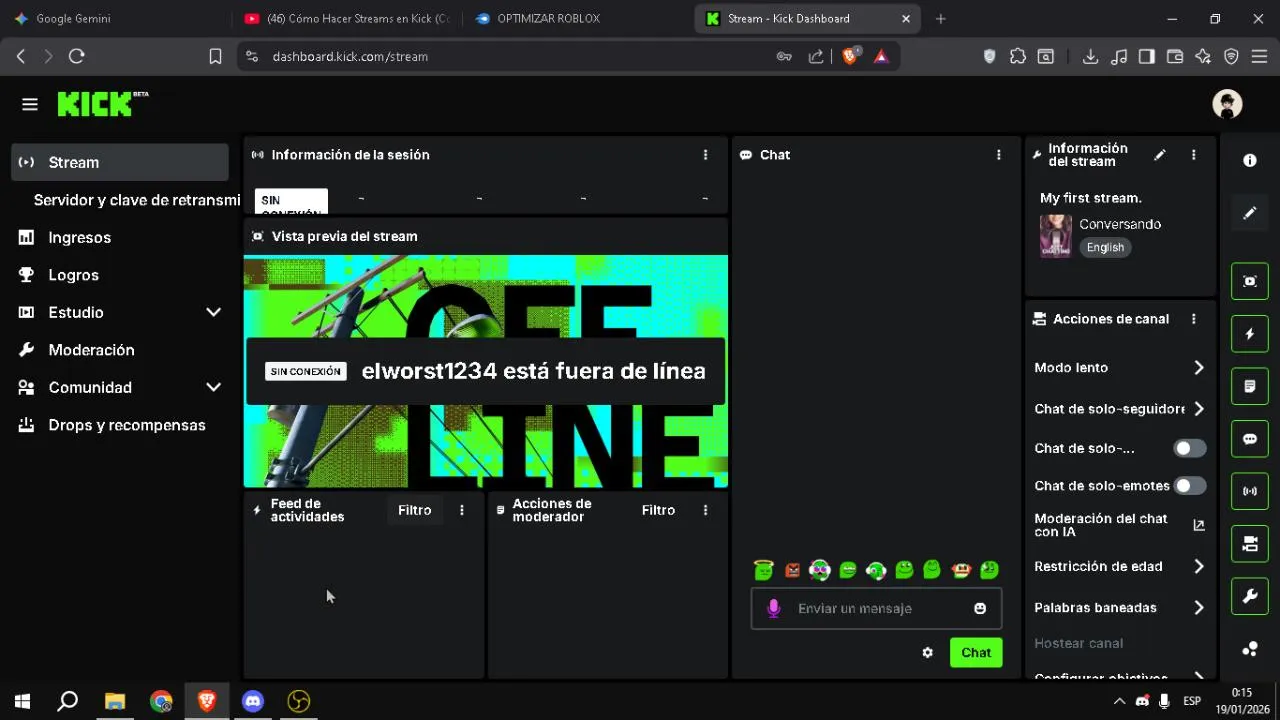Open Discord from taskbar
This screenshot has width=1280, height=720.
[x=253, y=702]
